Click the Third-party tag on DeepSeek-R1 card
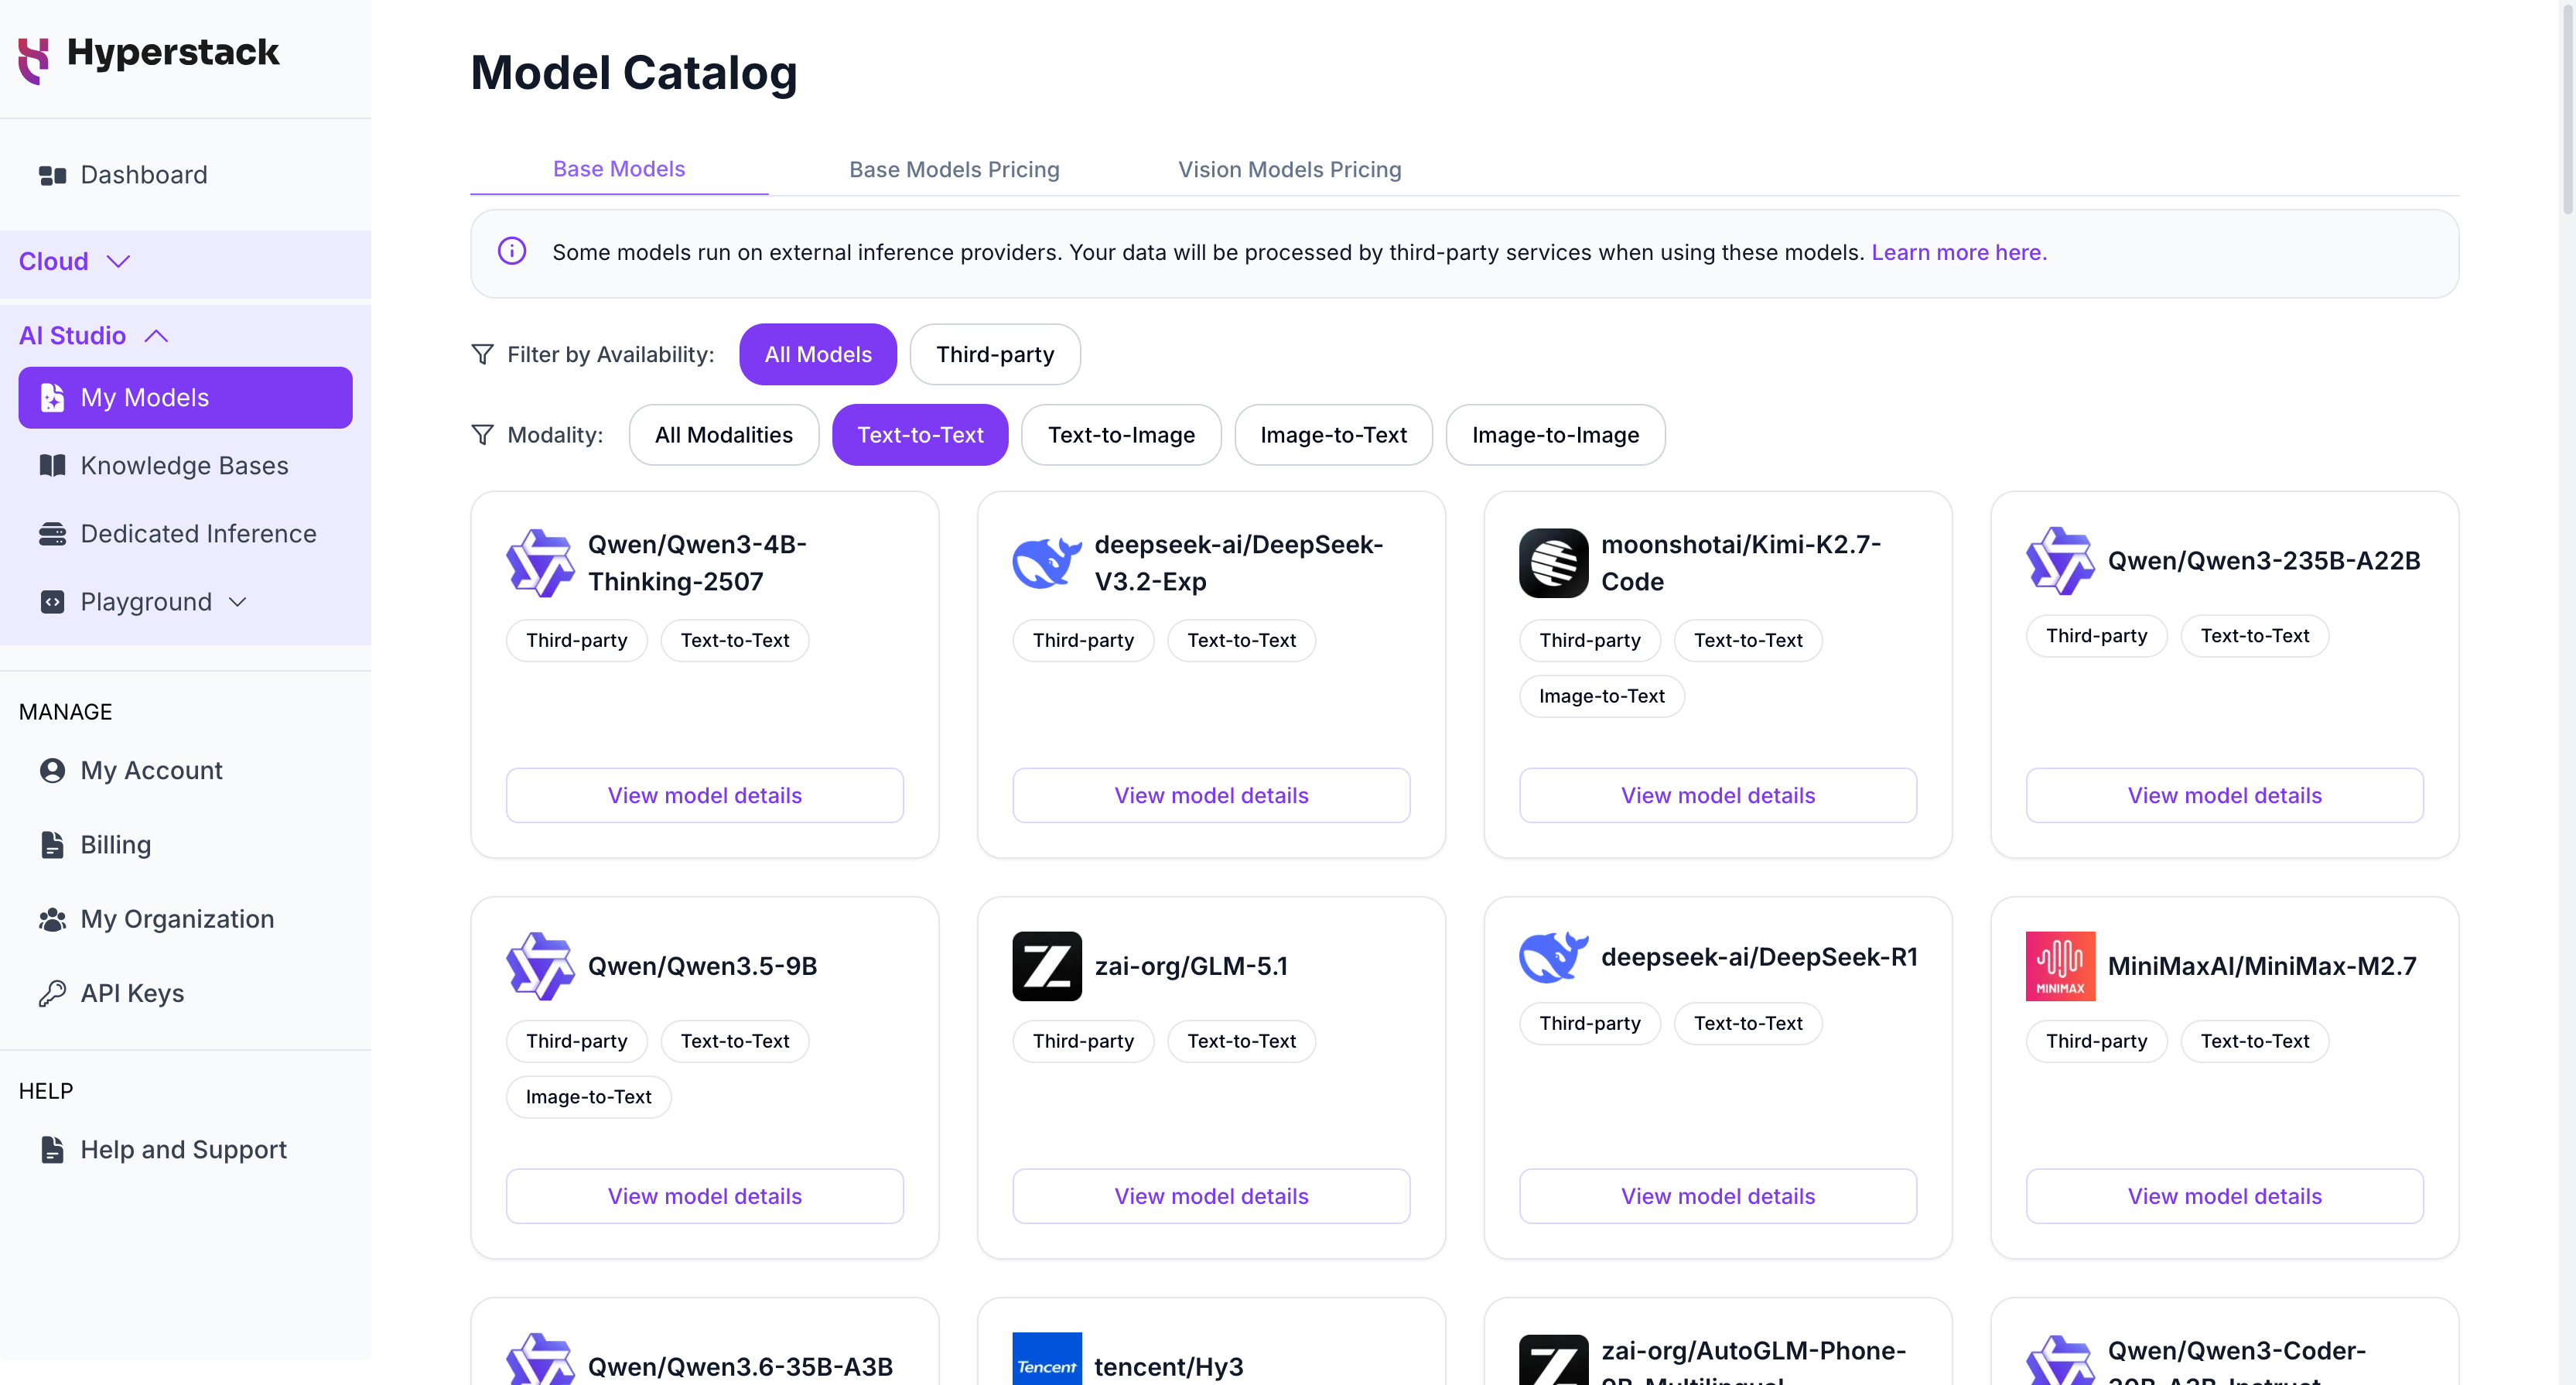The image size is (2576, 1385). click(1589, 1023)
